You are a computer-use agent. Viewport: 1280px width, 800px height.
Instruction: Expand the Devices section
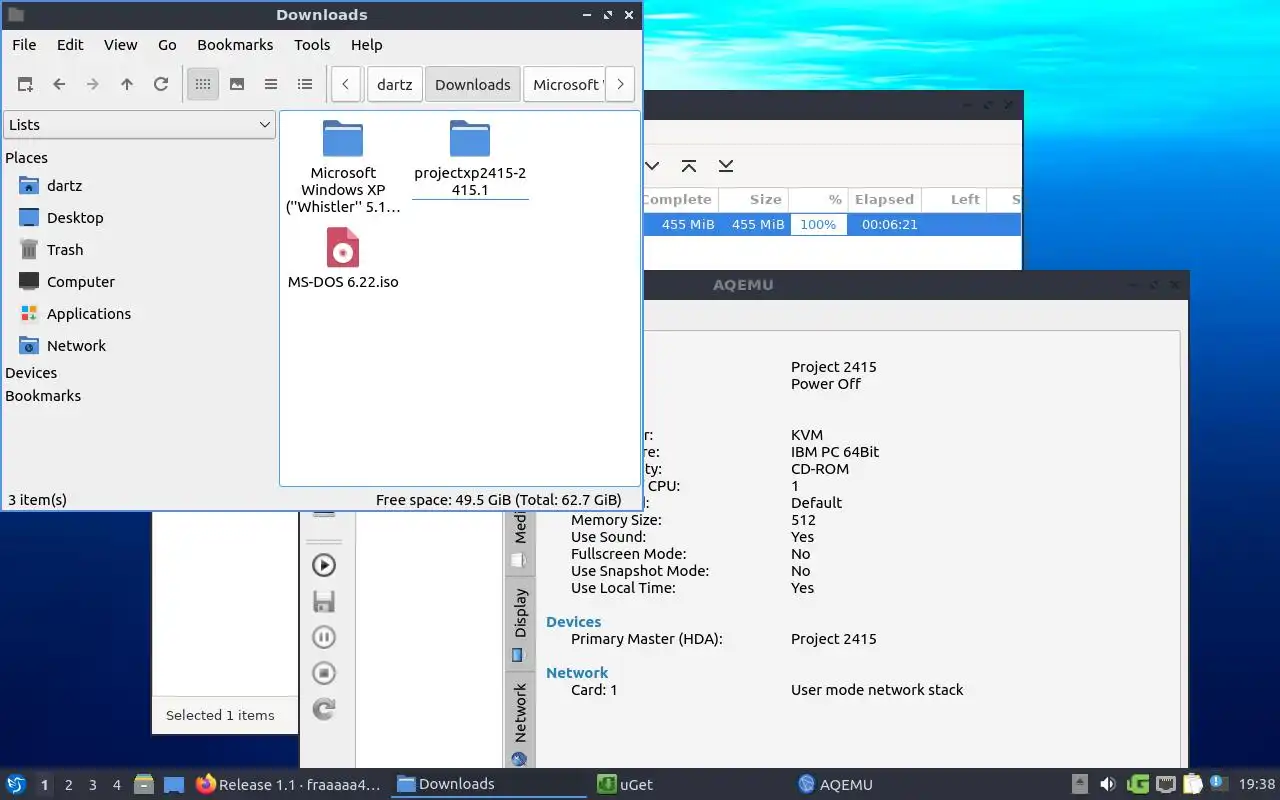(x=31, y=373)
